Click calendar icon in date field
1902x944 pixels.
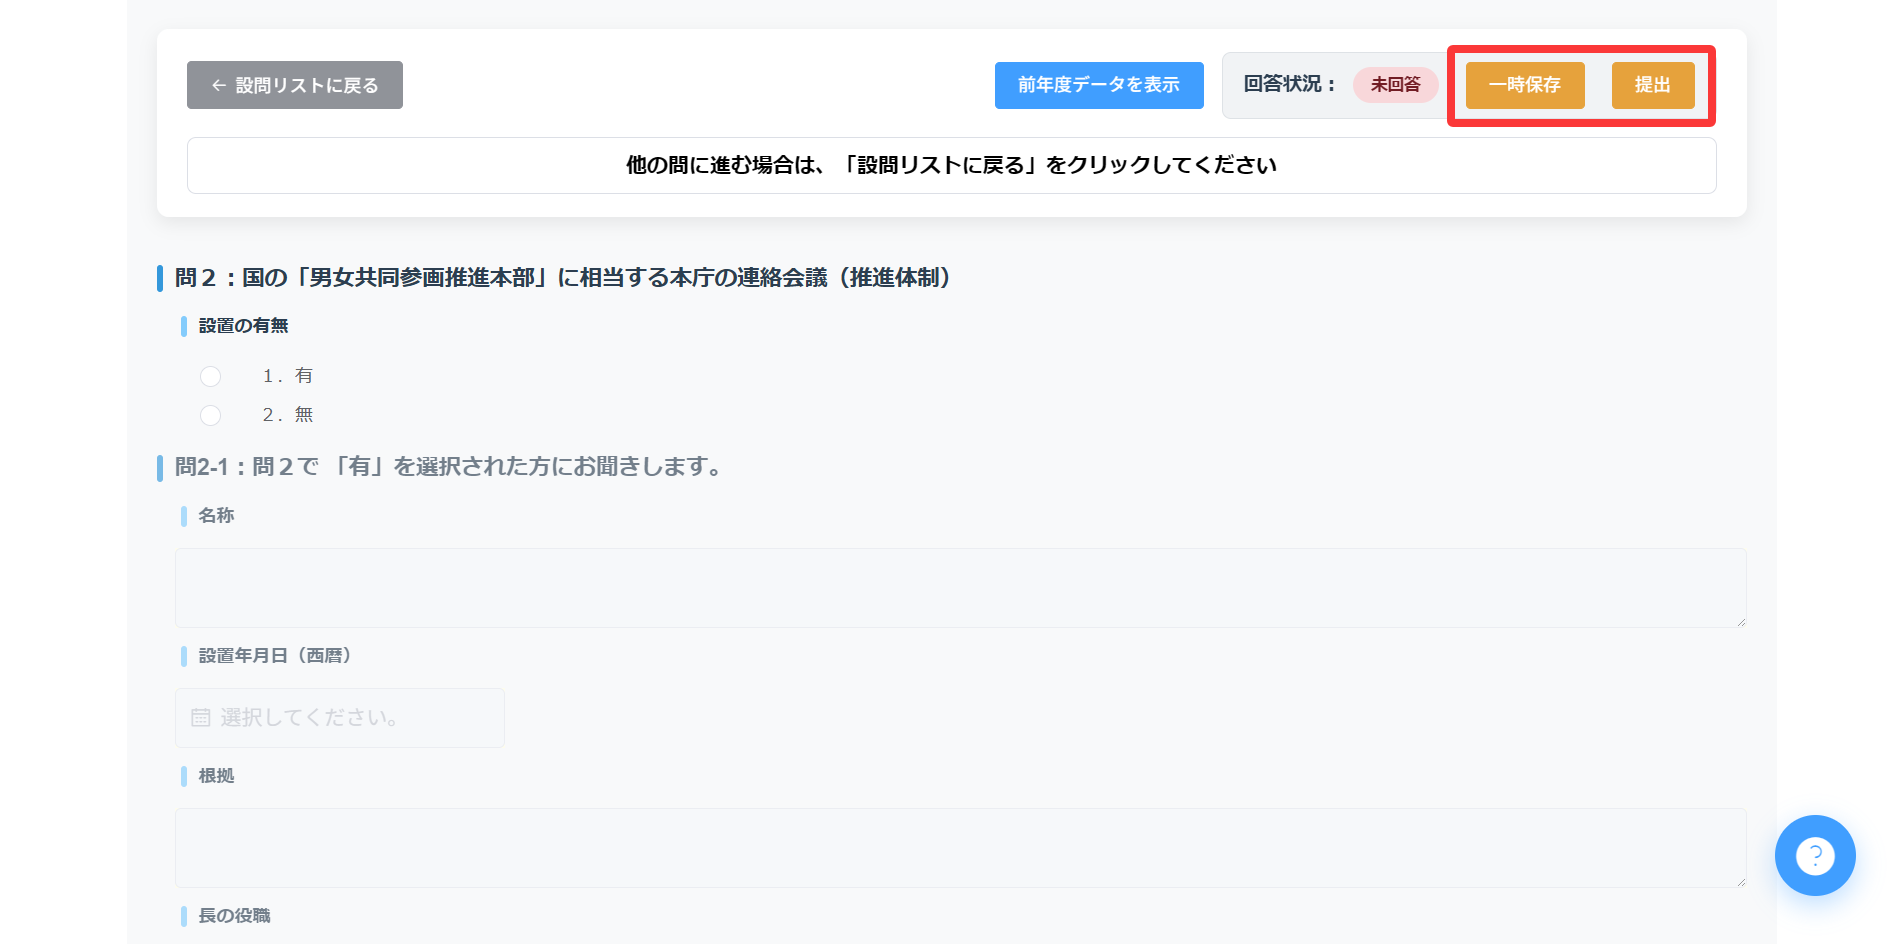(x=201, y=718)
